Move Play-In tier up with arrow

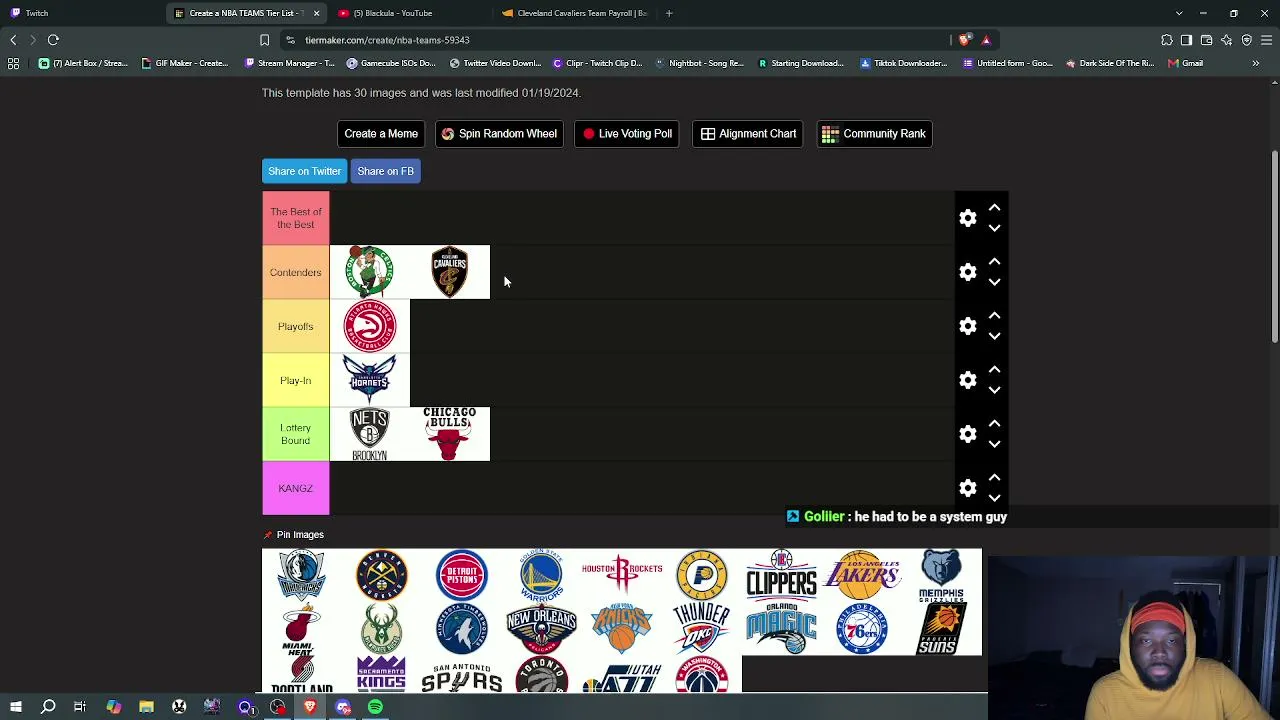(x=994, y=370)
